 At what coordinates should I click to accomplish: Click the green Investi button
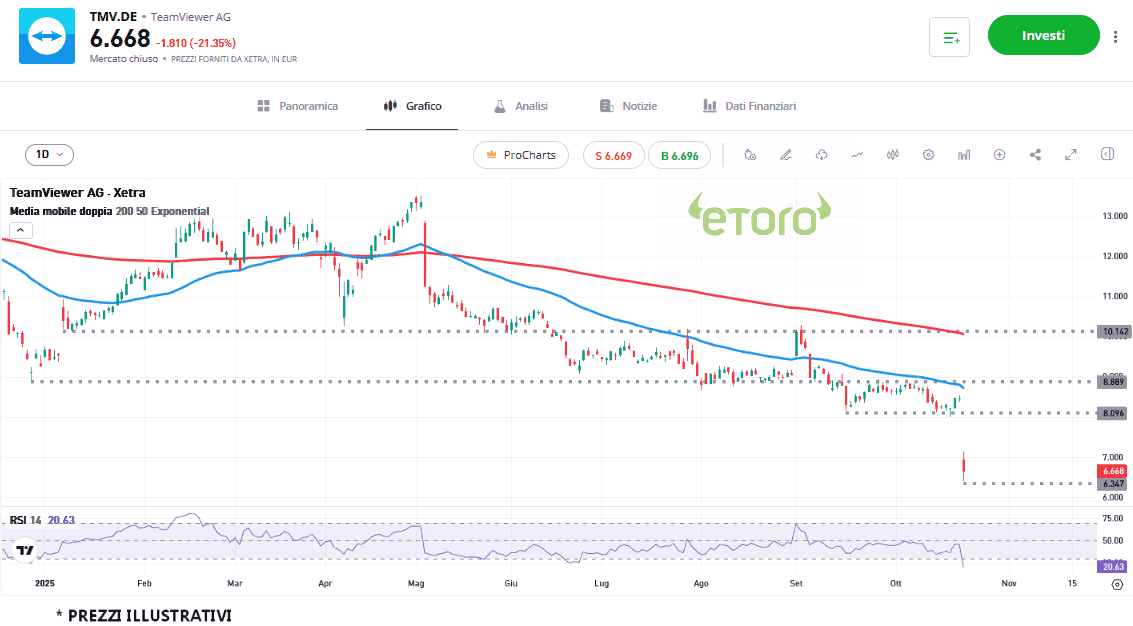pos(1043,36)
